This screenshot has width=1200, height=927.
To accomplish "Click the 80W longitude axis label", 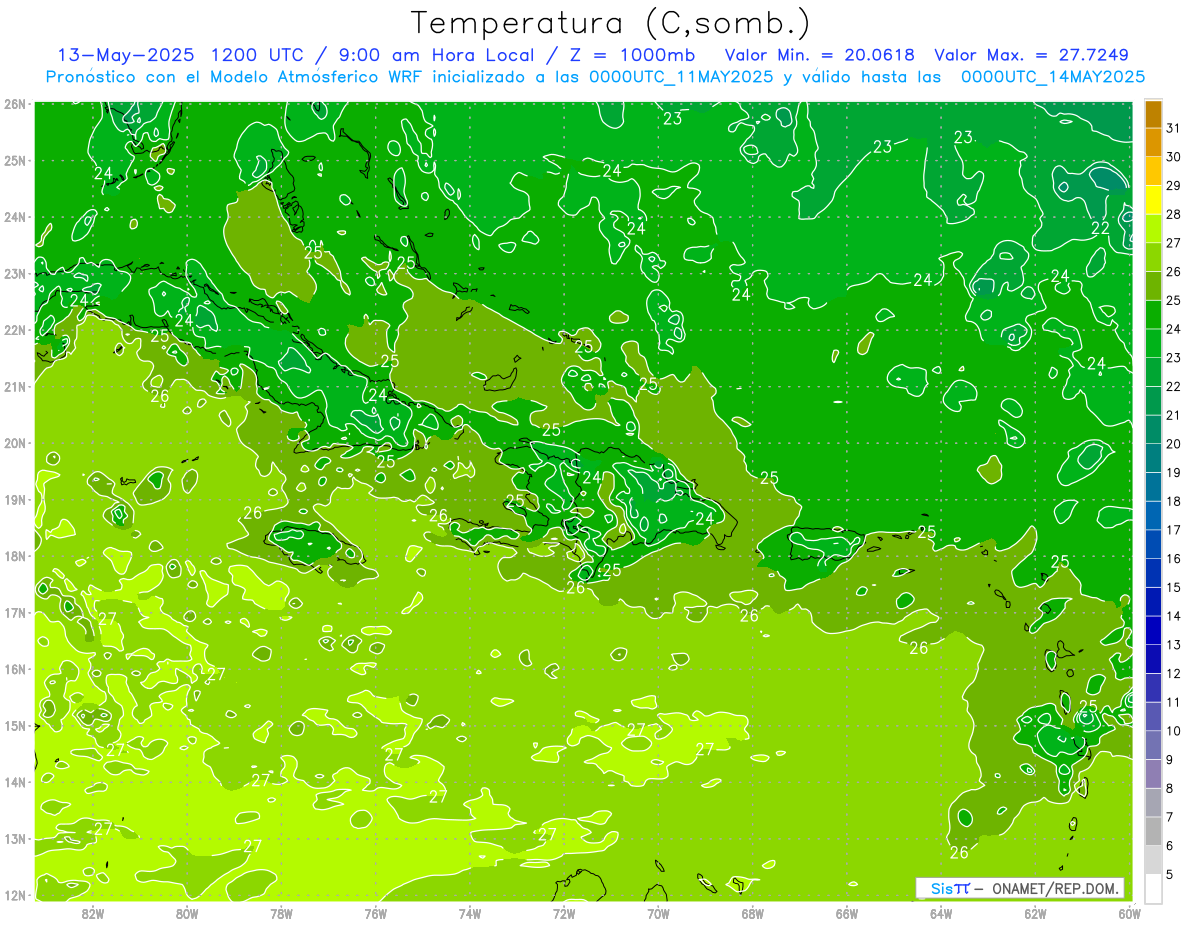I will (x=186, y=913).
